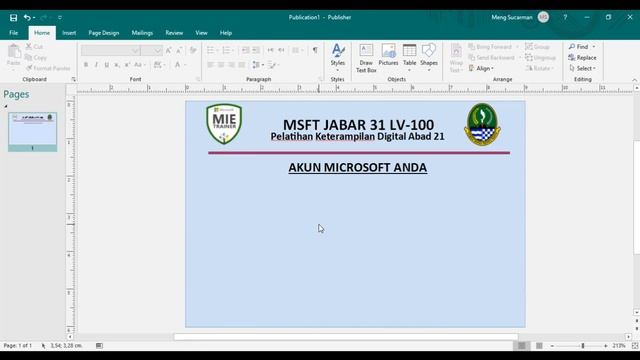Click the AKUN MICROSOFT ANDA heading
Image resolution: width=640 pixels, height=360 pixels.
(358, 168)
